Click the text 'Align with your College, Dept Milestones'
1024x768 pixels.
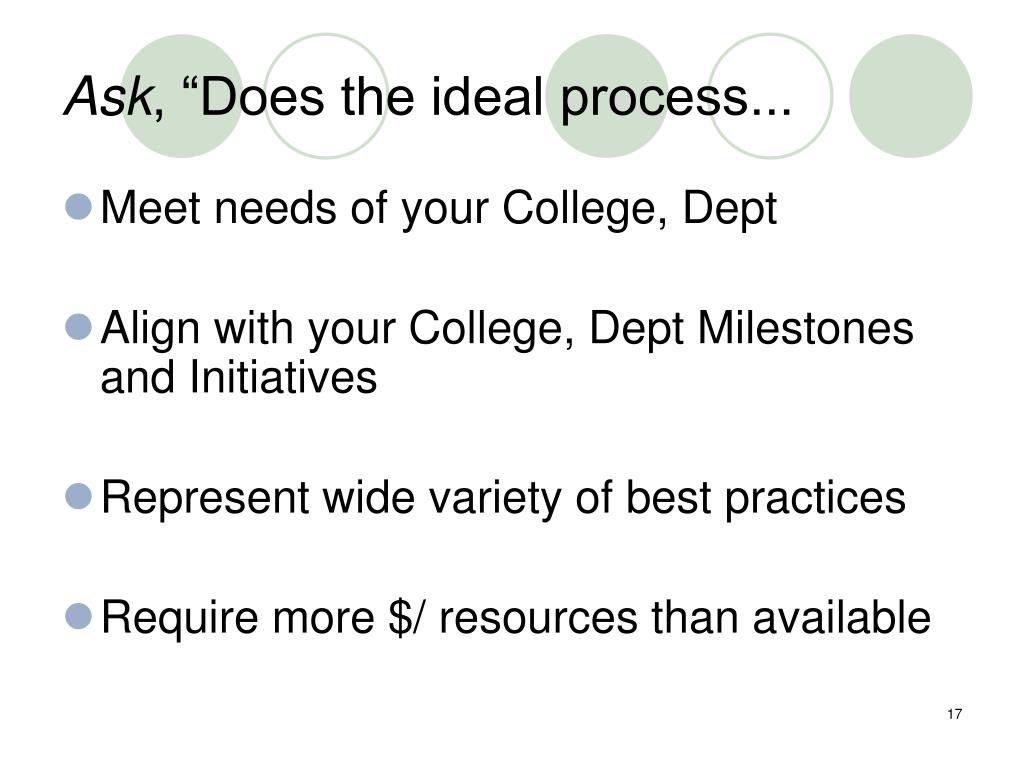pyautogui.click(x=507, y=329)
